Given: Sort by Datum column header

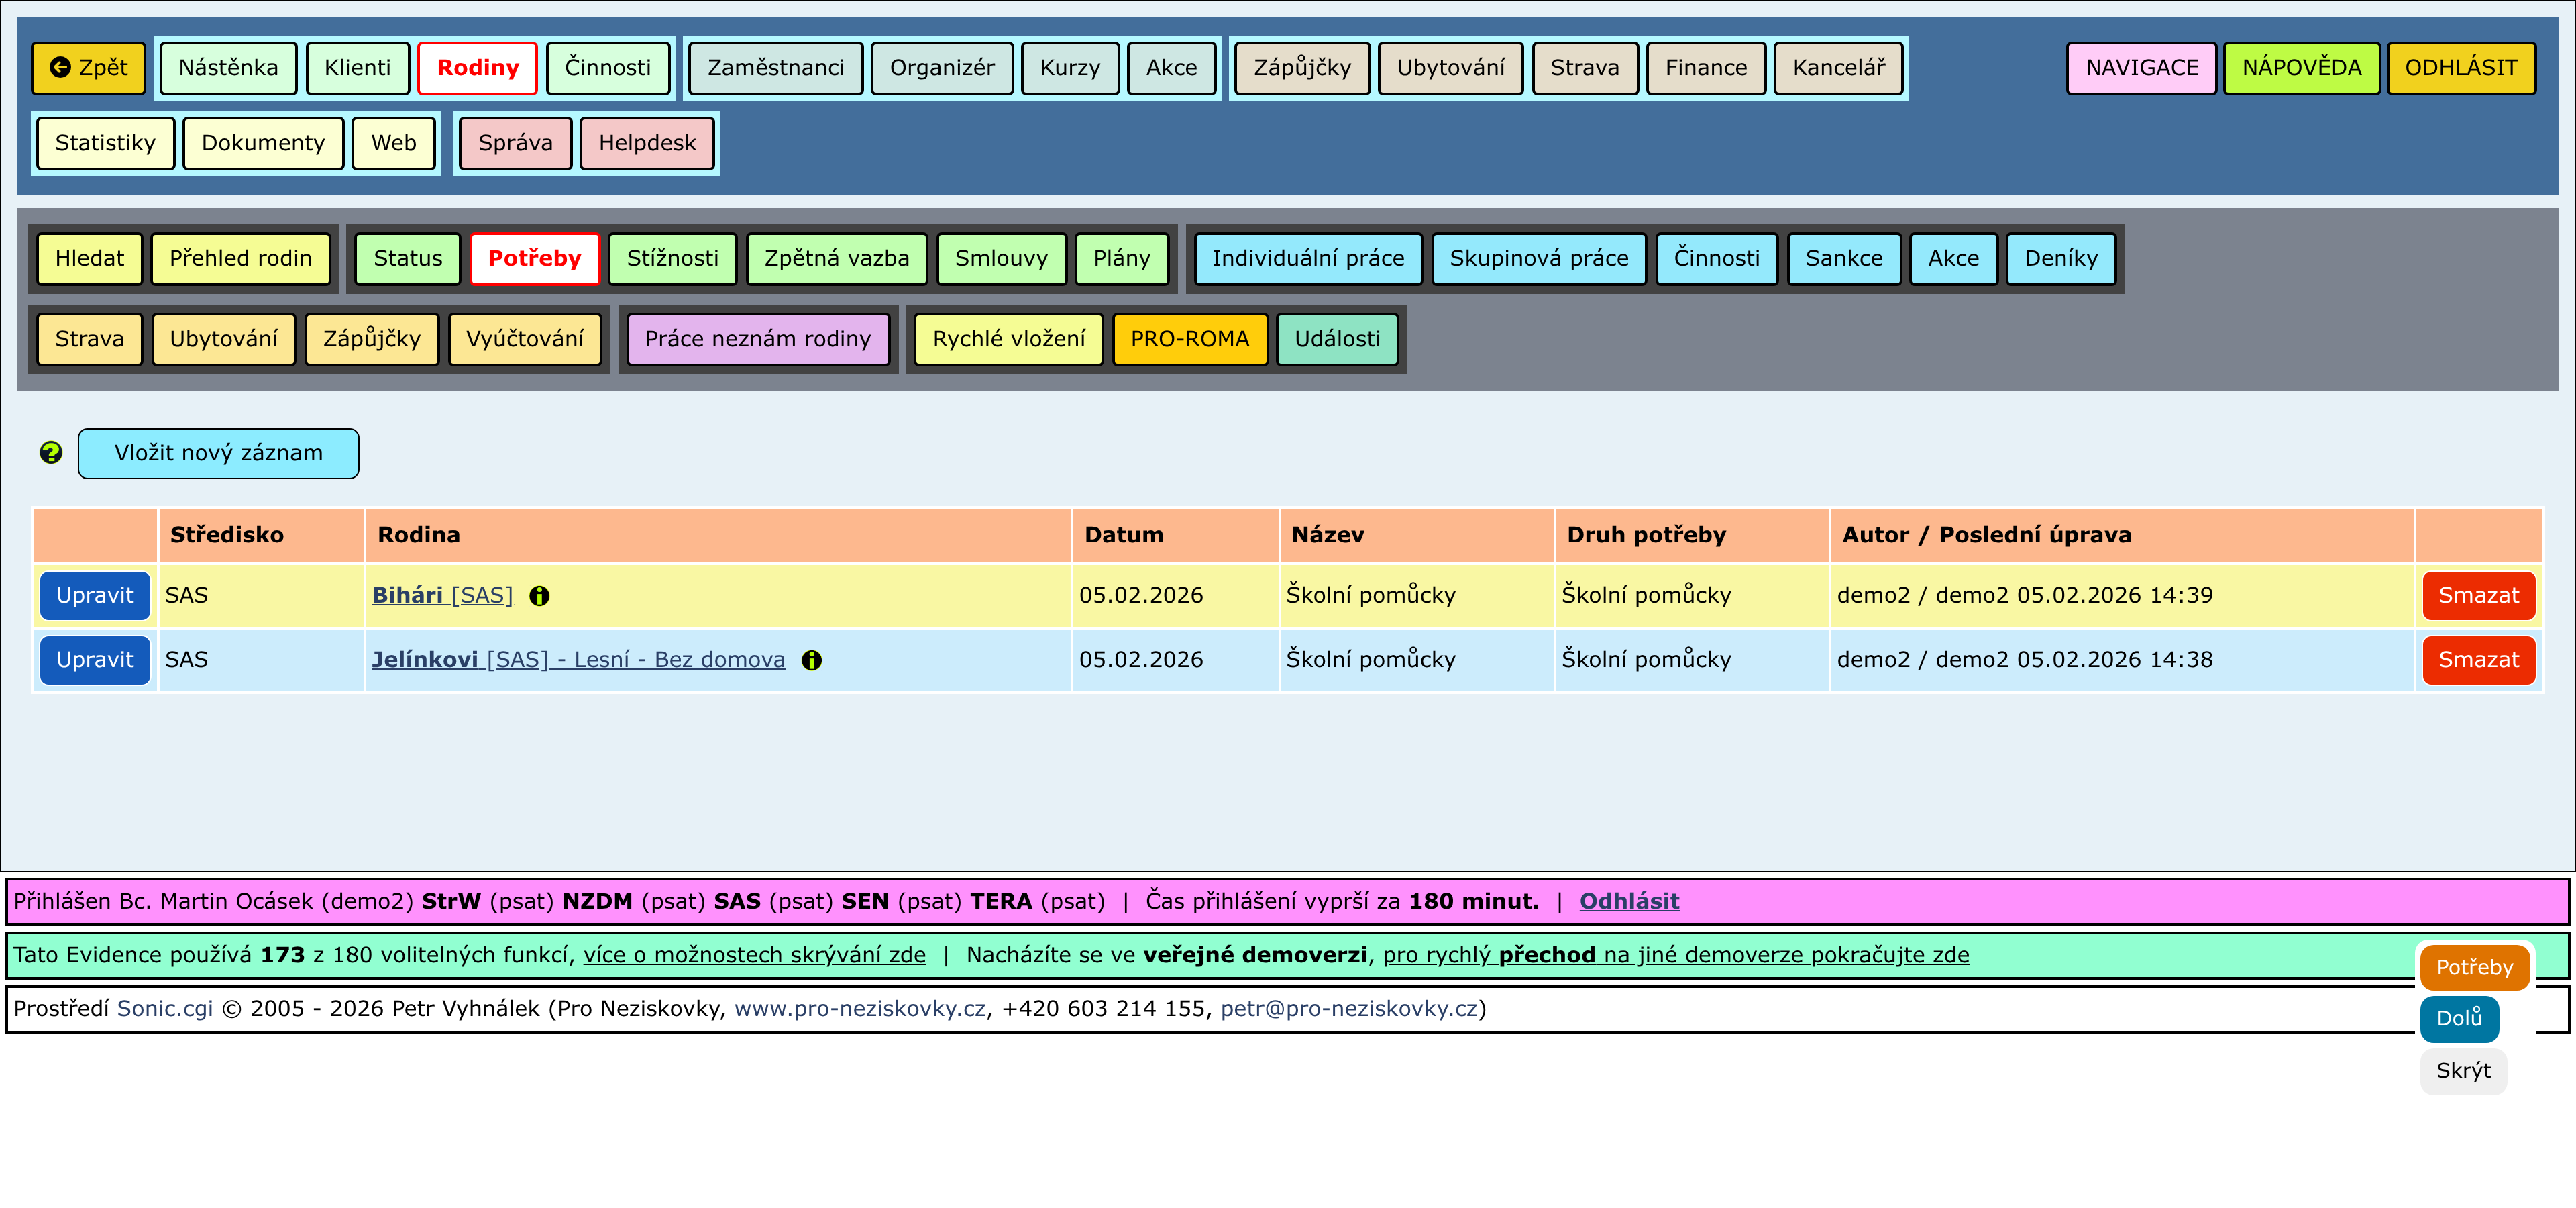Looking at the screenshot, I should (1124, 535).
